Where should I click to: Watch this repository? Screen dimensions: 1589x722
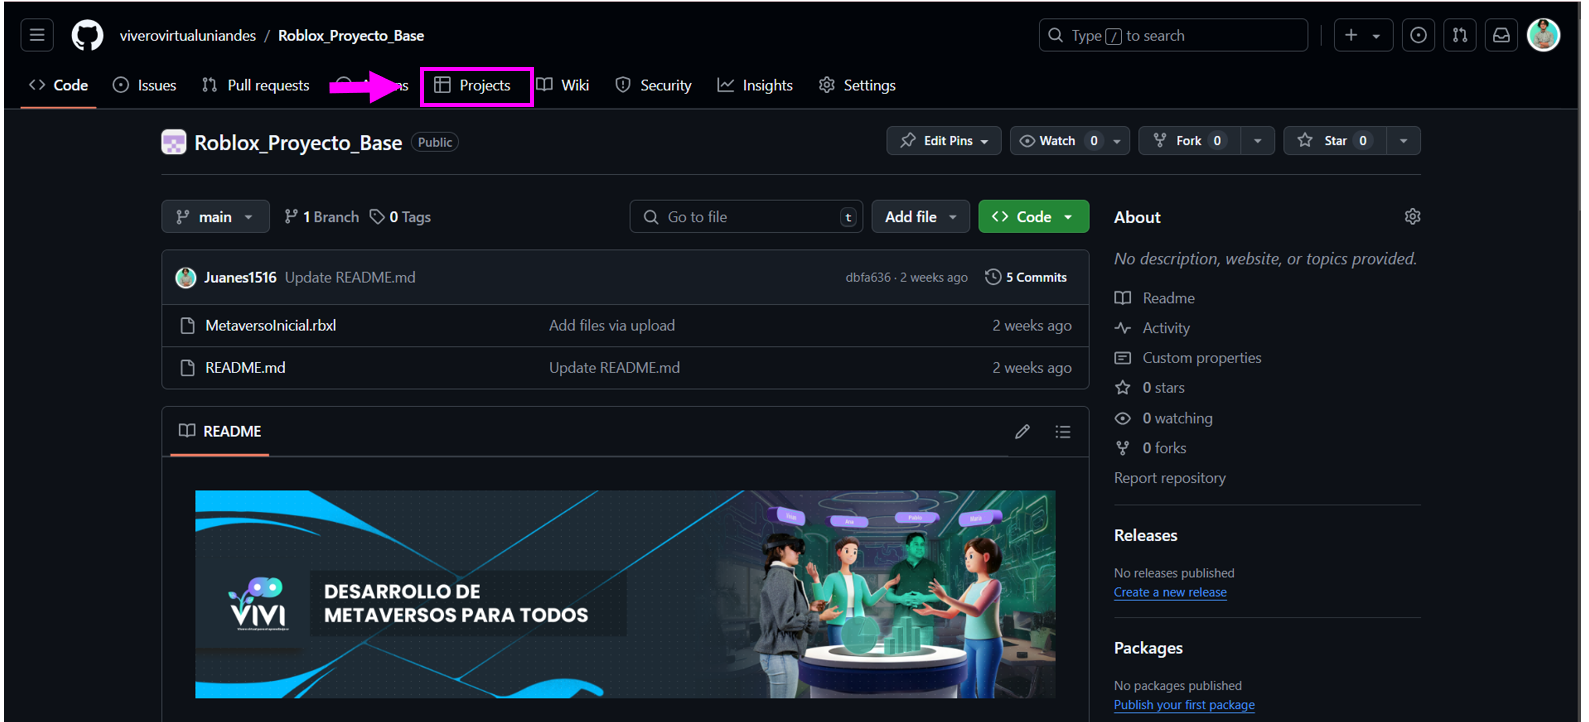point(1058,141)
